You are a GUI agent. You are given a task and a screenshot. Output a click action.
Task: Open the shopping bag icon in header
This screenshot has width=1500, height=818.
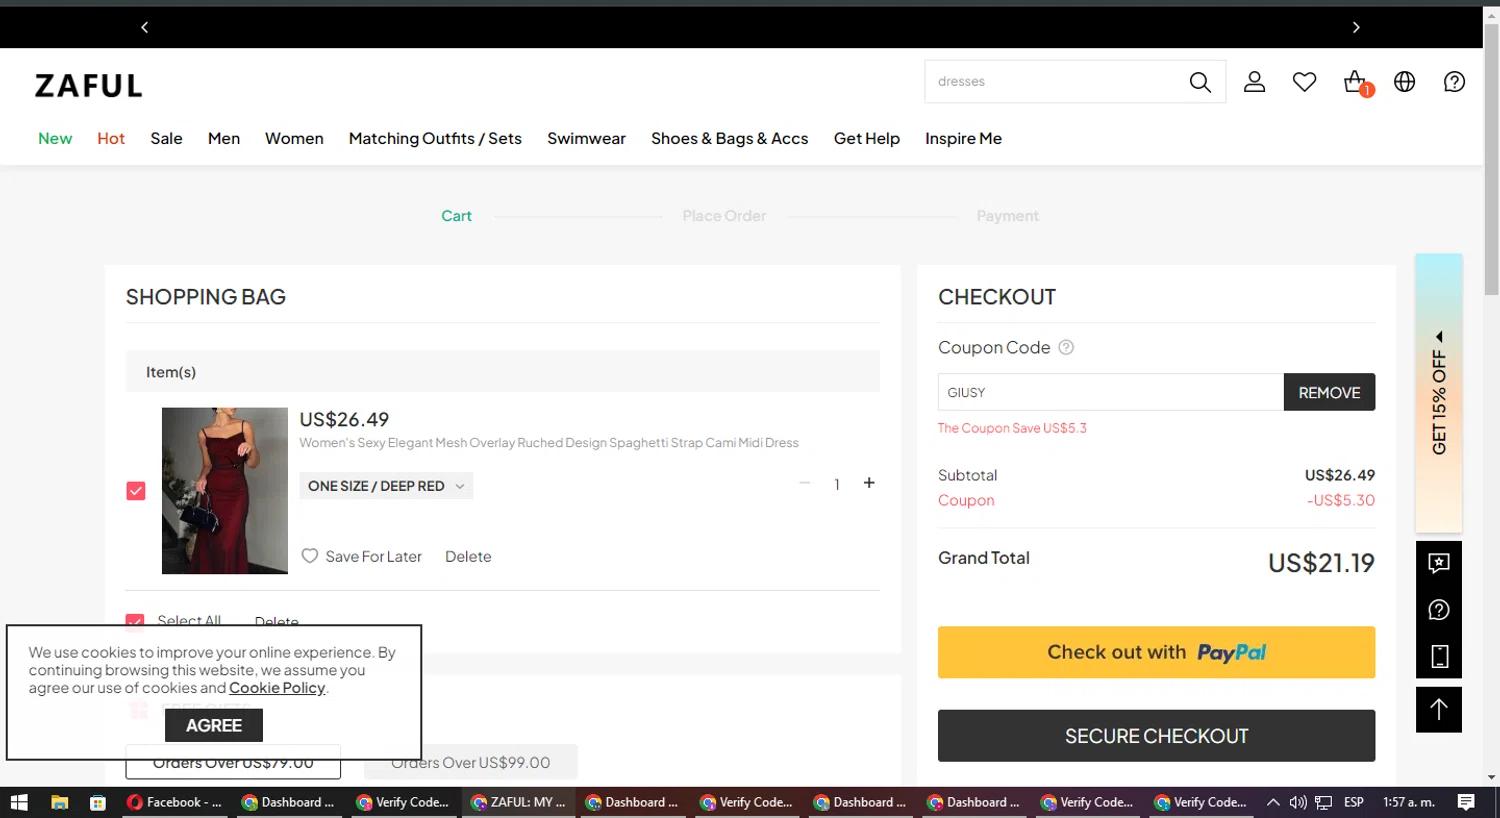pyautogui.click(x=1355, y=82)
